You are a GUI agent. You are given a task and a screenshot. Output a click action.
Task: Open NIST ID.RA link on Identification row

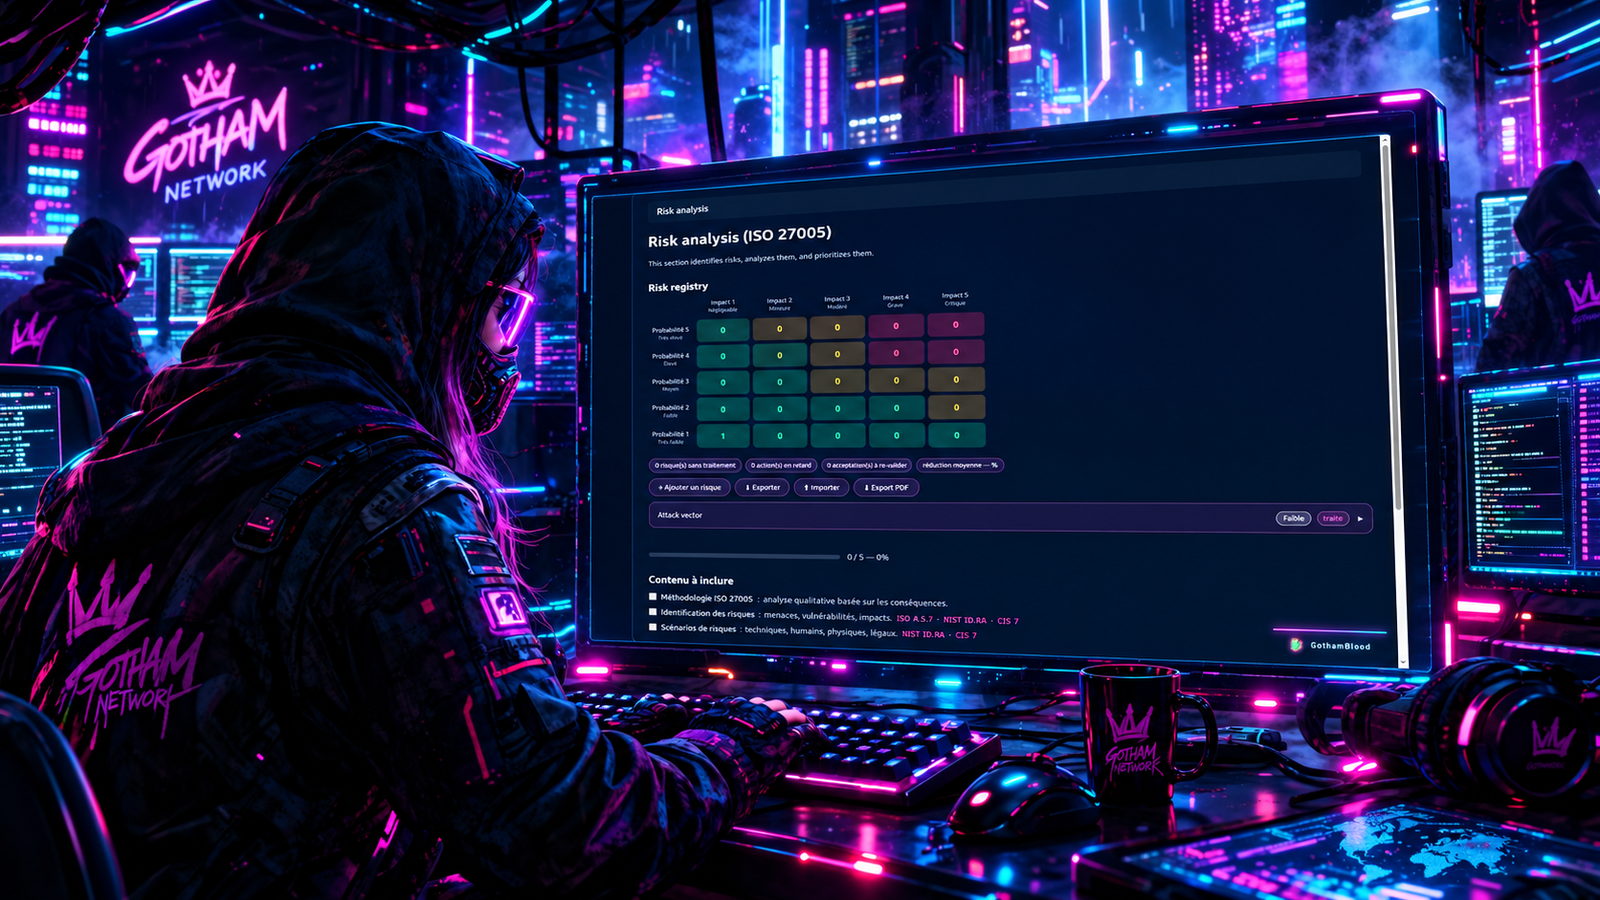pos(964,620)
